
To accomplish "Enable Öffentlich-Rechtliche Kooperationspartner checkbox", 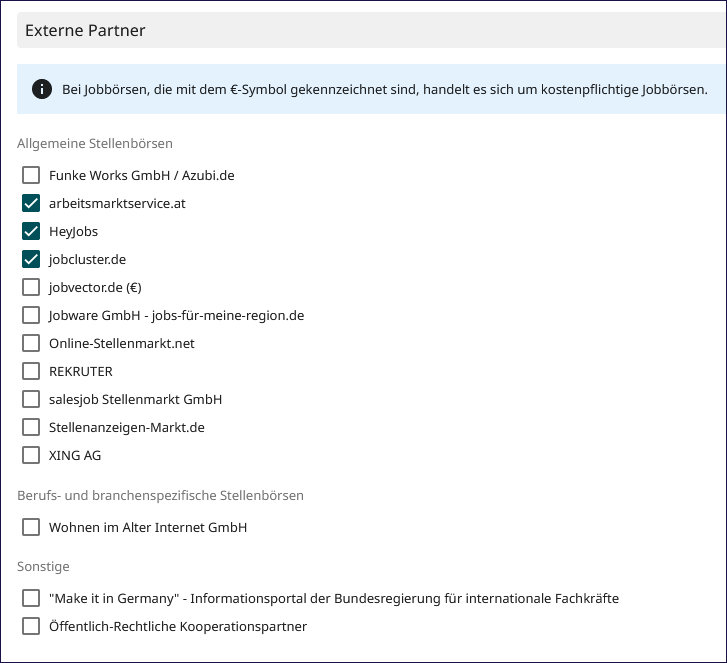I will [x=31, y=626].
